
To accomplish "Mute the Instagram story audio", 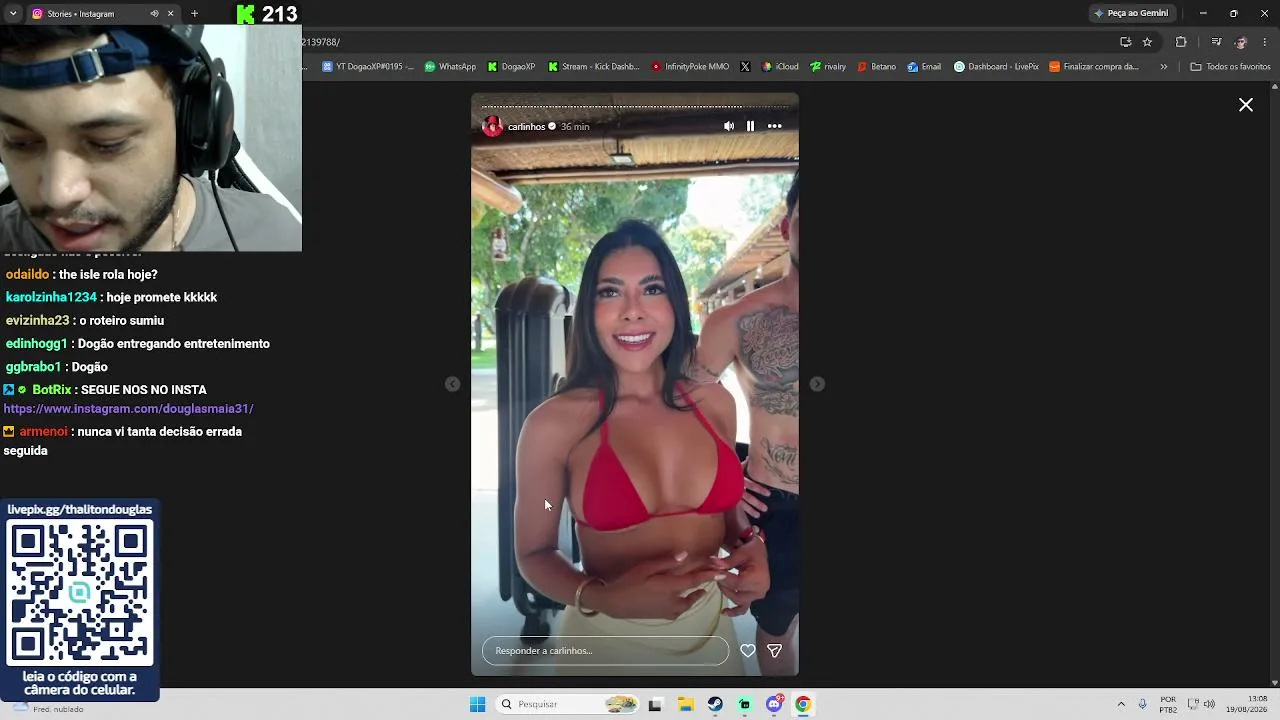I will [728, 126].
